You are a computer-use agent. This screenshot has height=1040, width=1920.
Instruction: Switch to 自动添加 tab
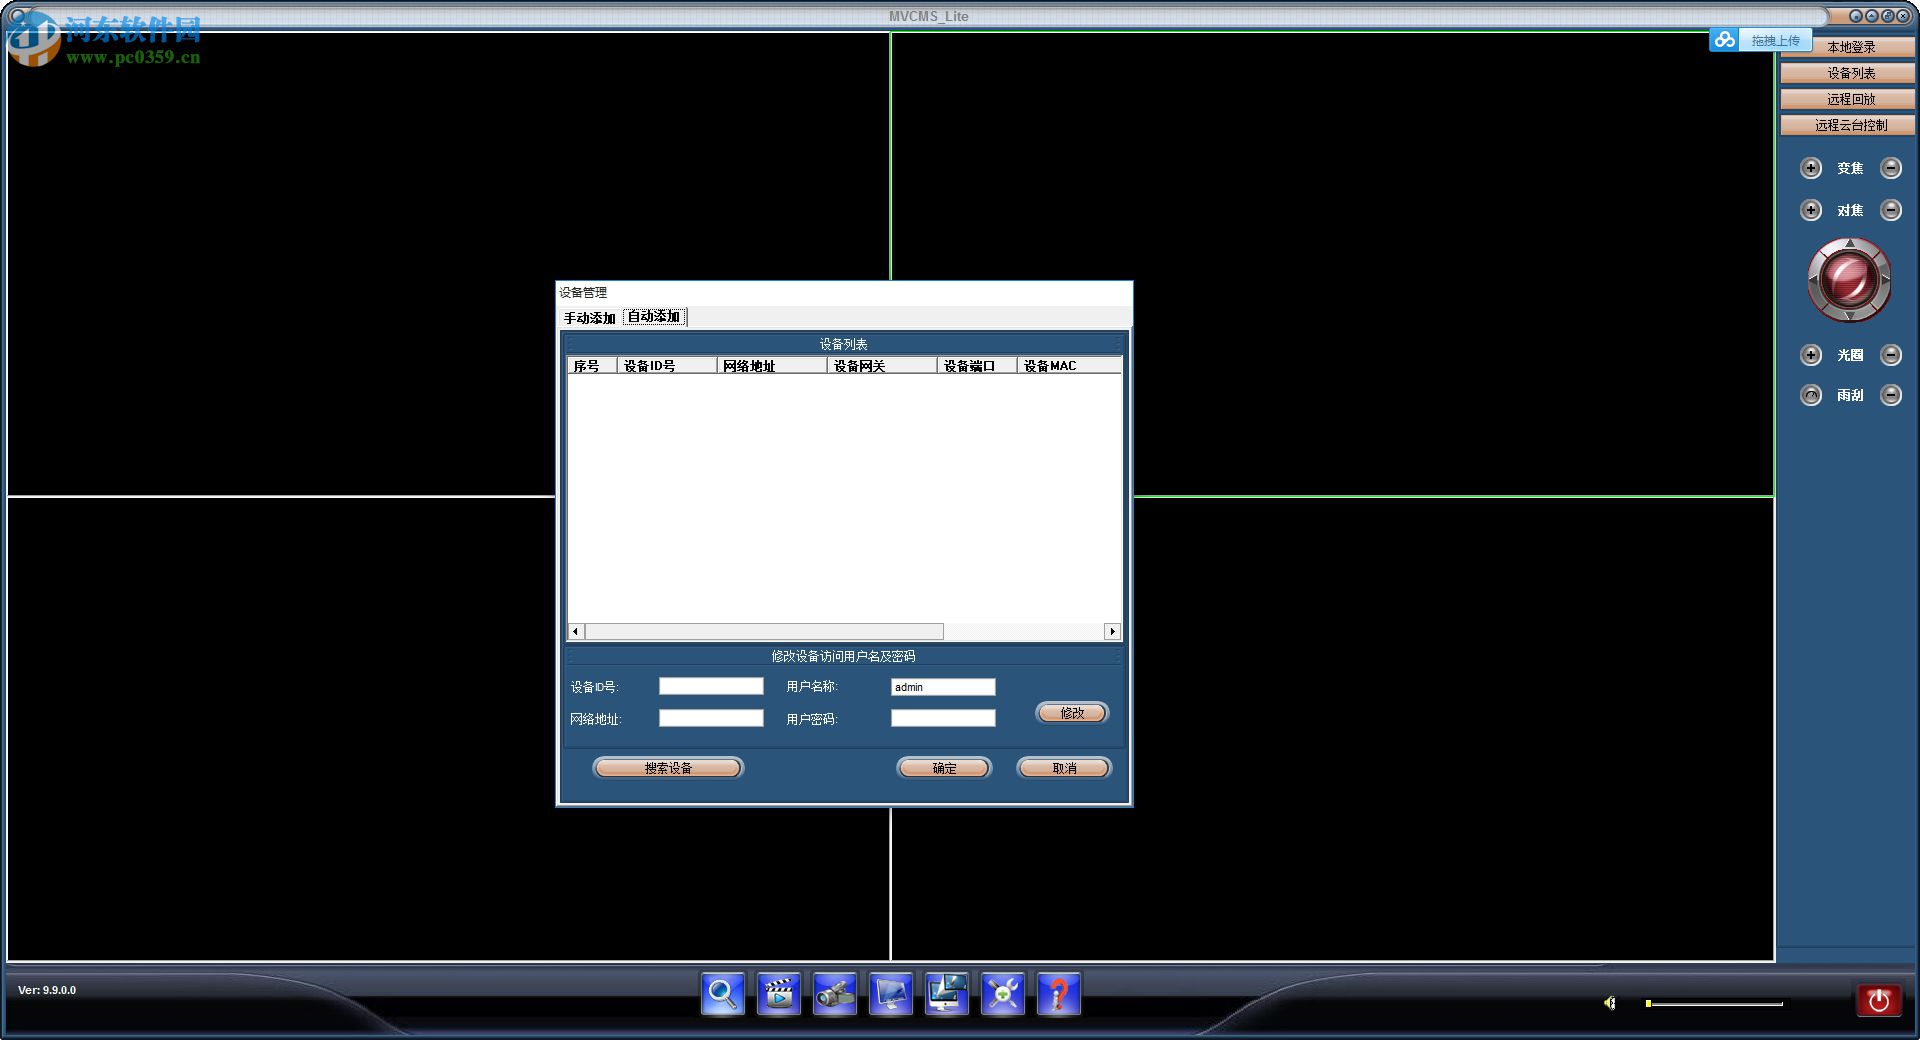tap(654, 317)
